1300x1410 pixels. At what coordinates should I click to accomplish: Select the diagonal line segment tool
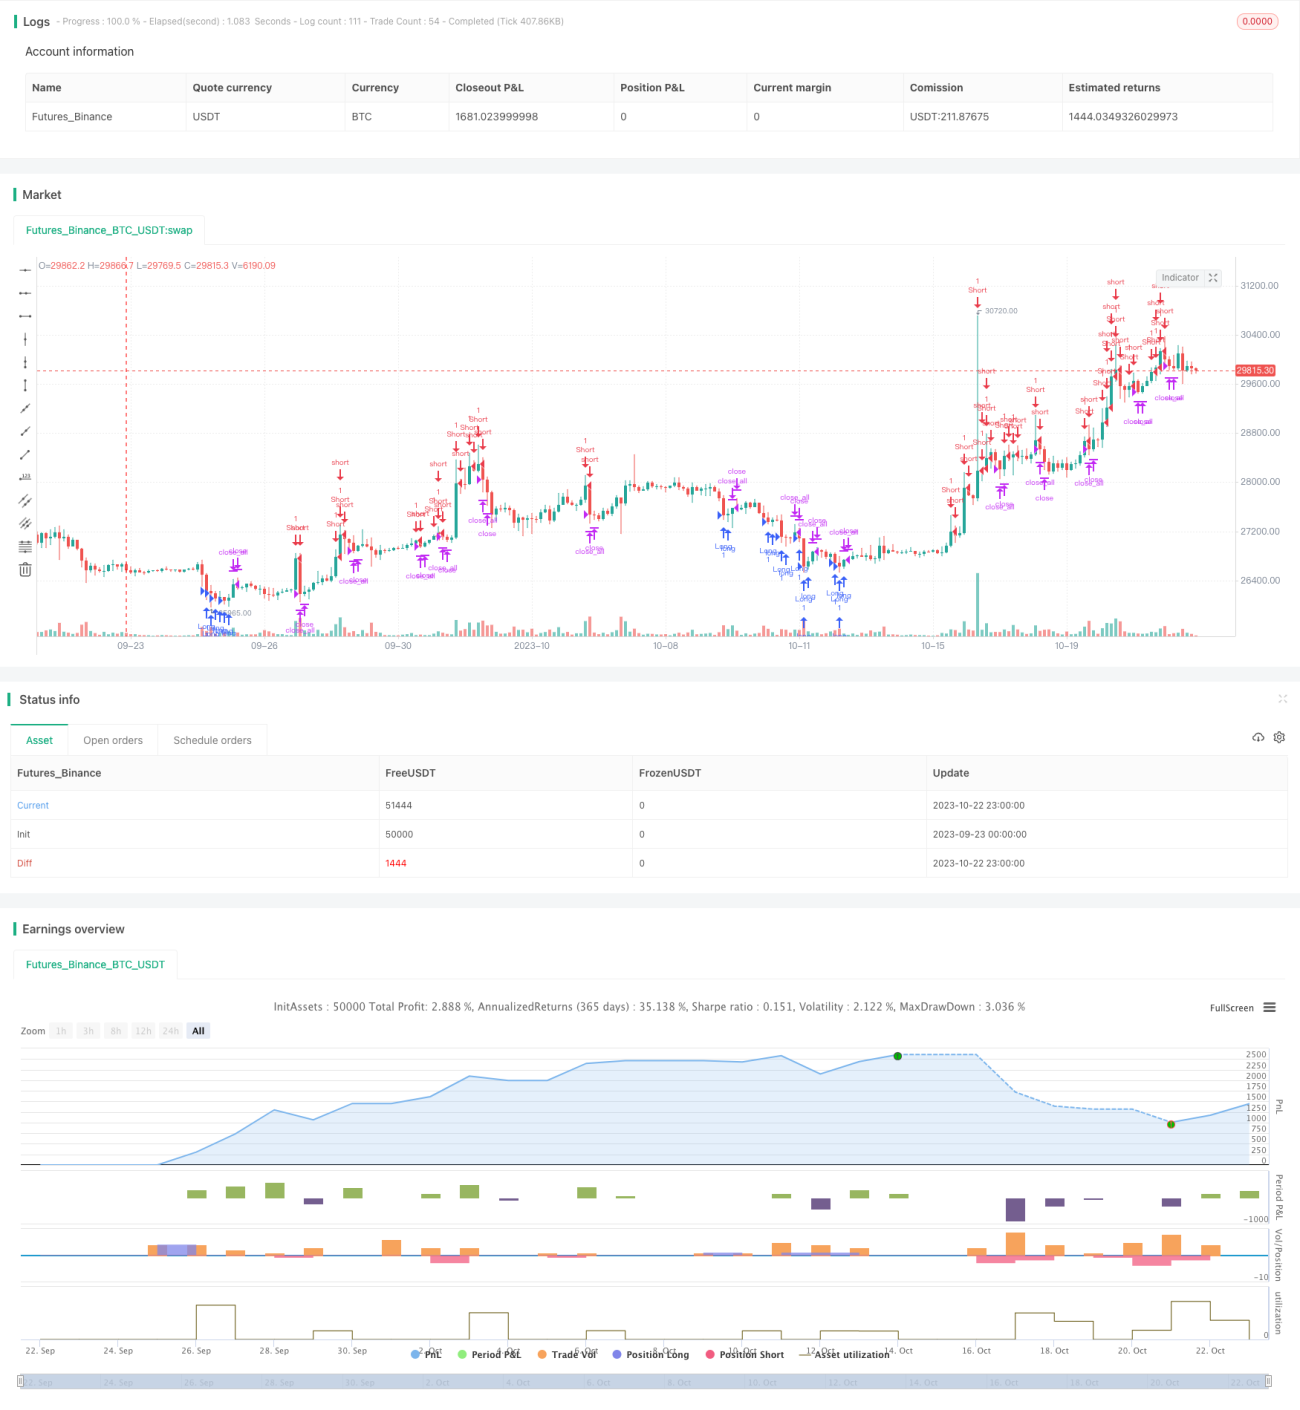coord(25,454)
